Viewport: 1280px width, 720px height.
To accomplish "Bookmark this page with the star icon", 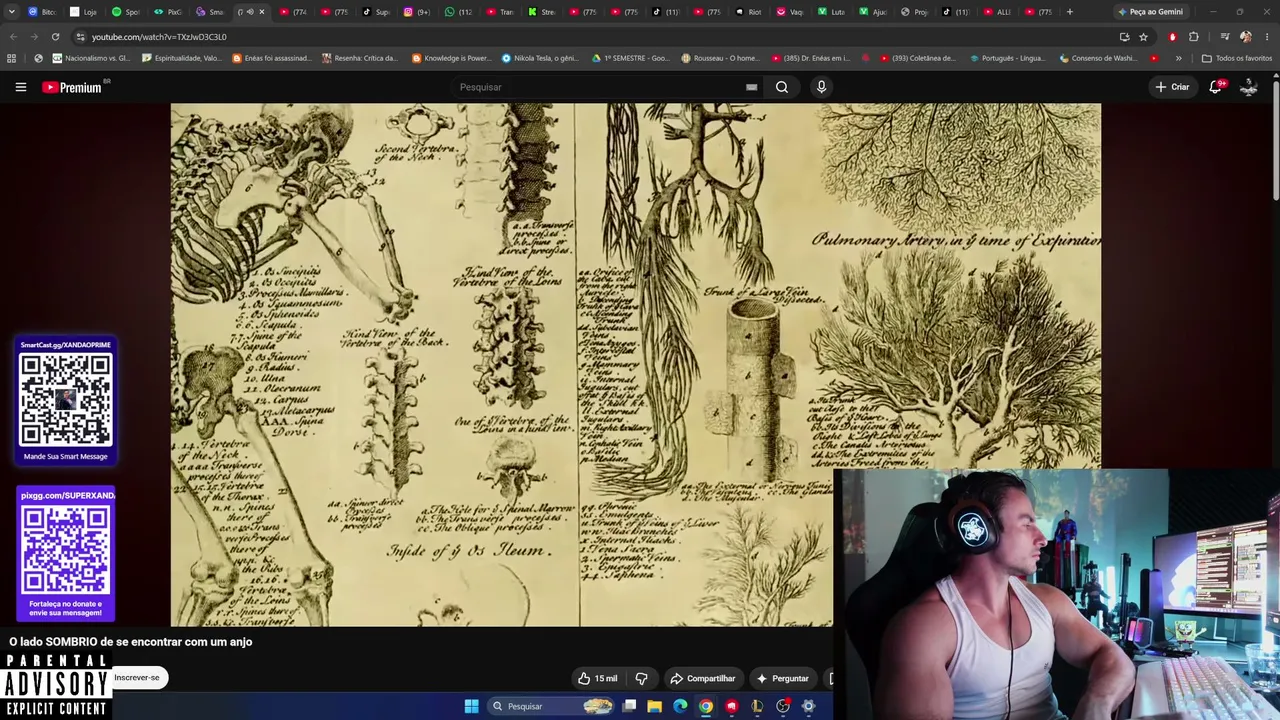I will pyautogui.click(x=1143, y=37).
